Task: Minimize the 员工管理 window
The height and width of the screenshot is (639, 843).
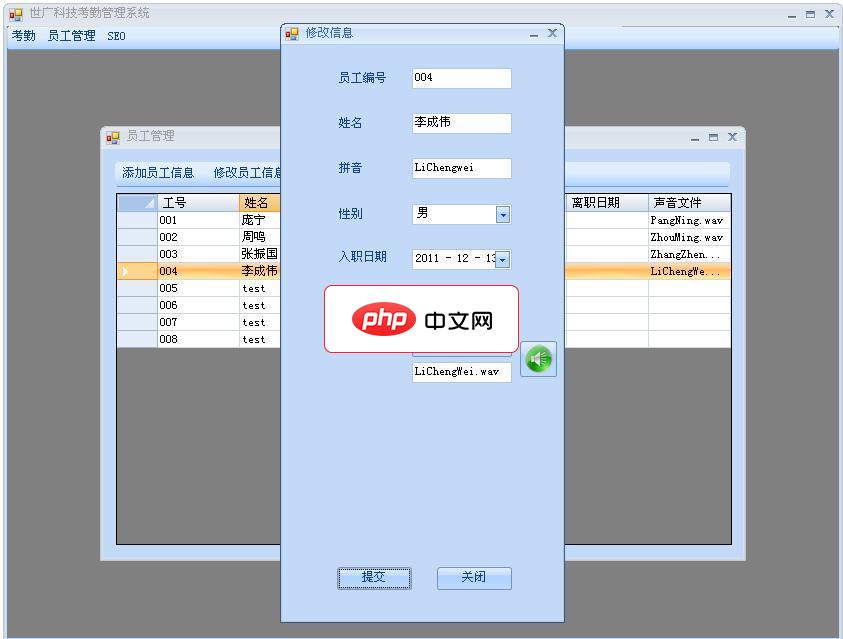Action: (x=695, y=138)
